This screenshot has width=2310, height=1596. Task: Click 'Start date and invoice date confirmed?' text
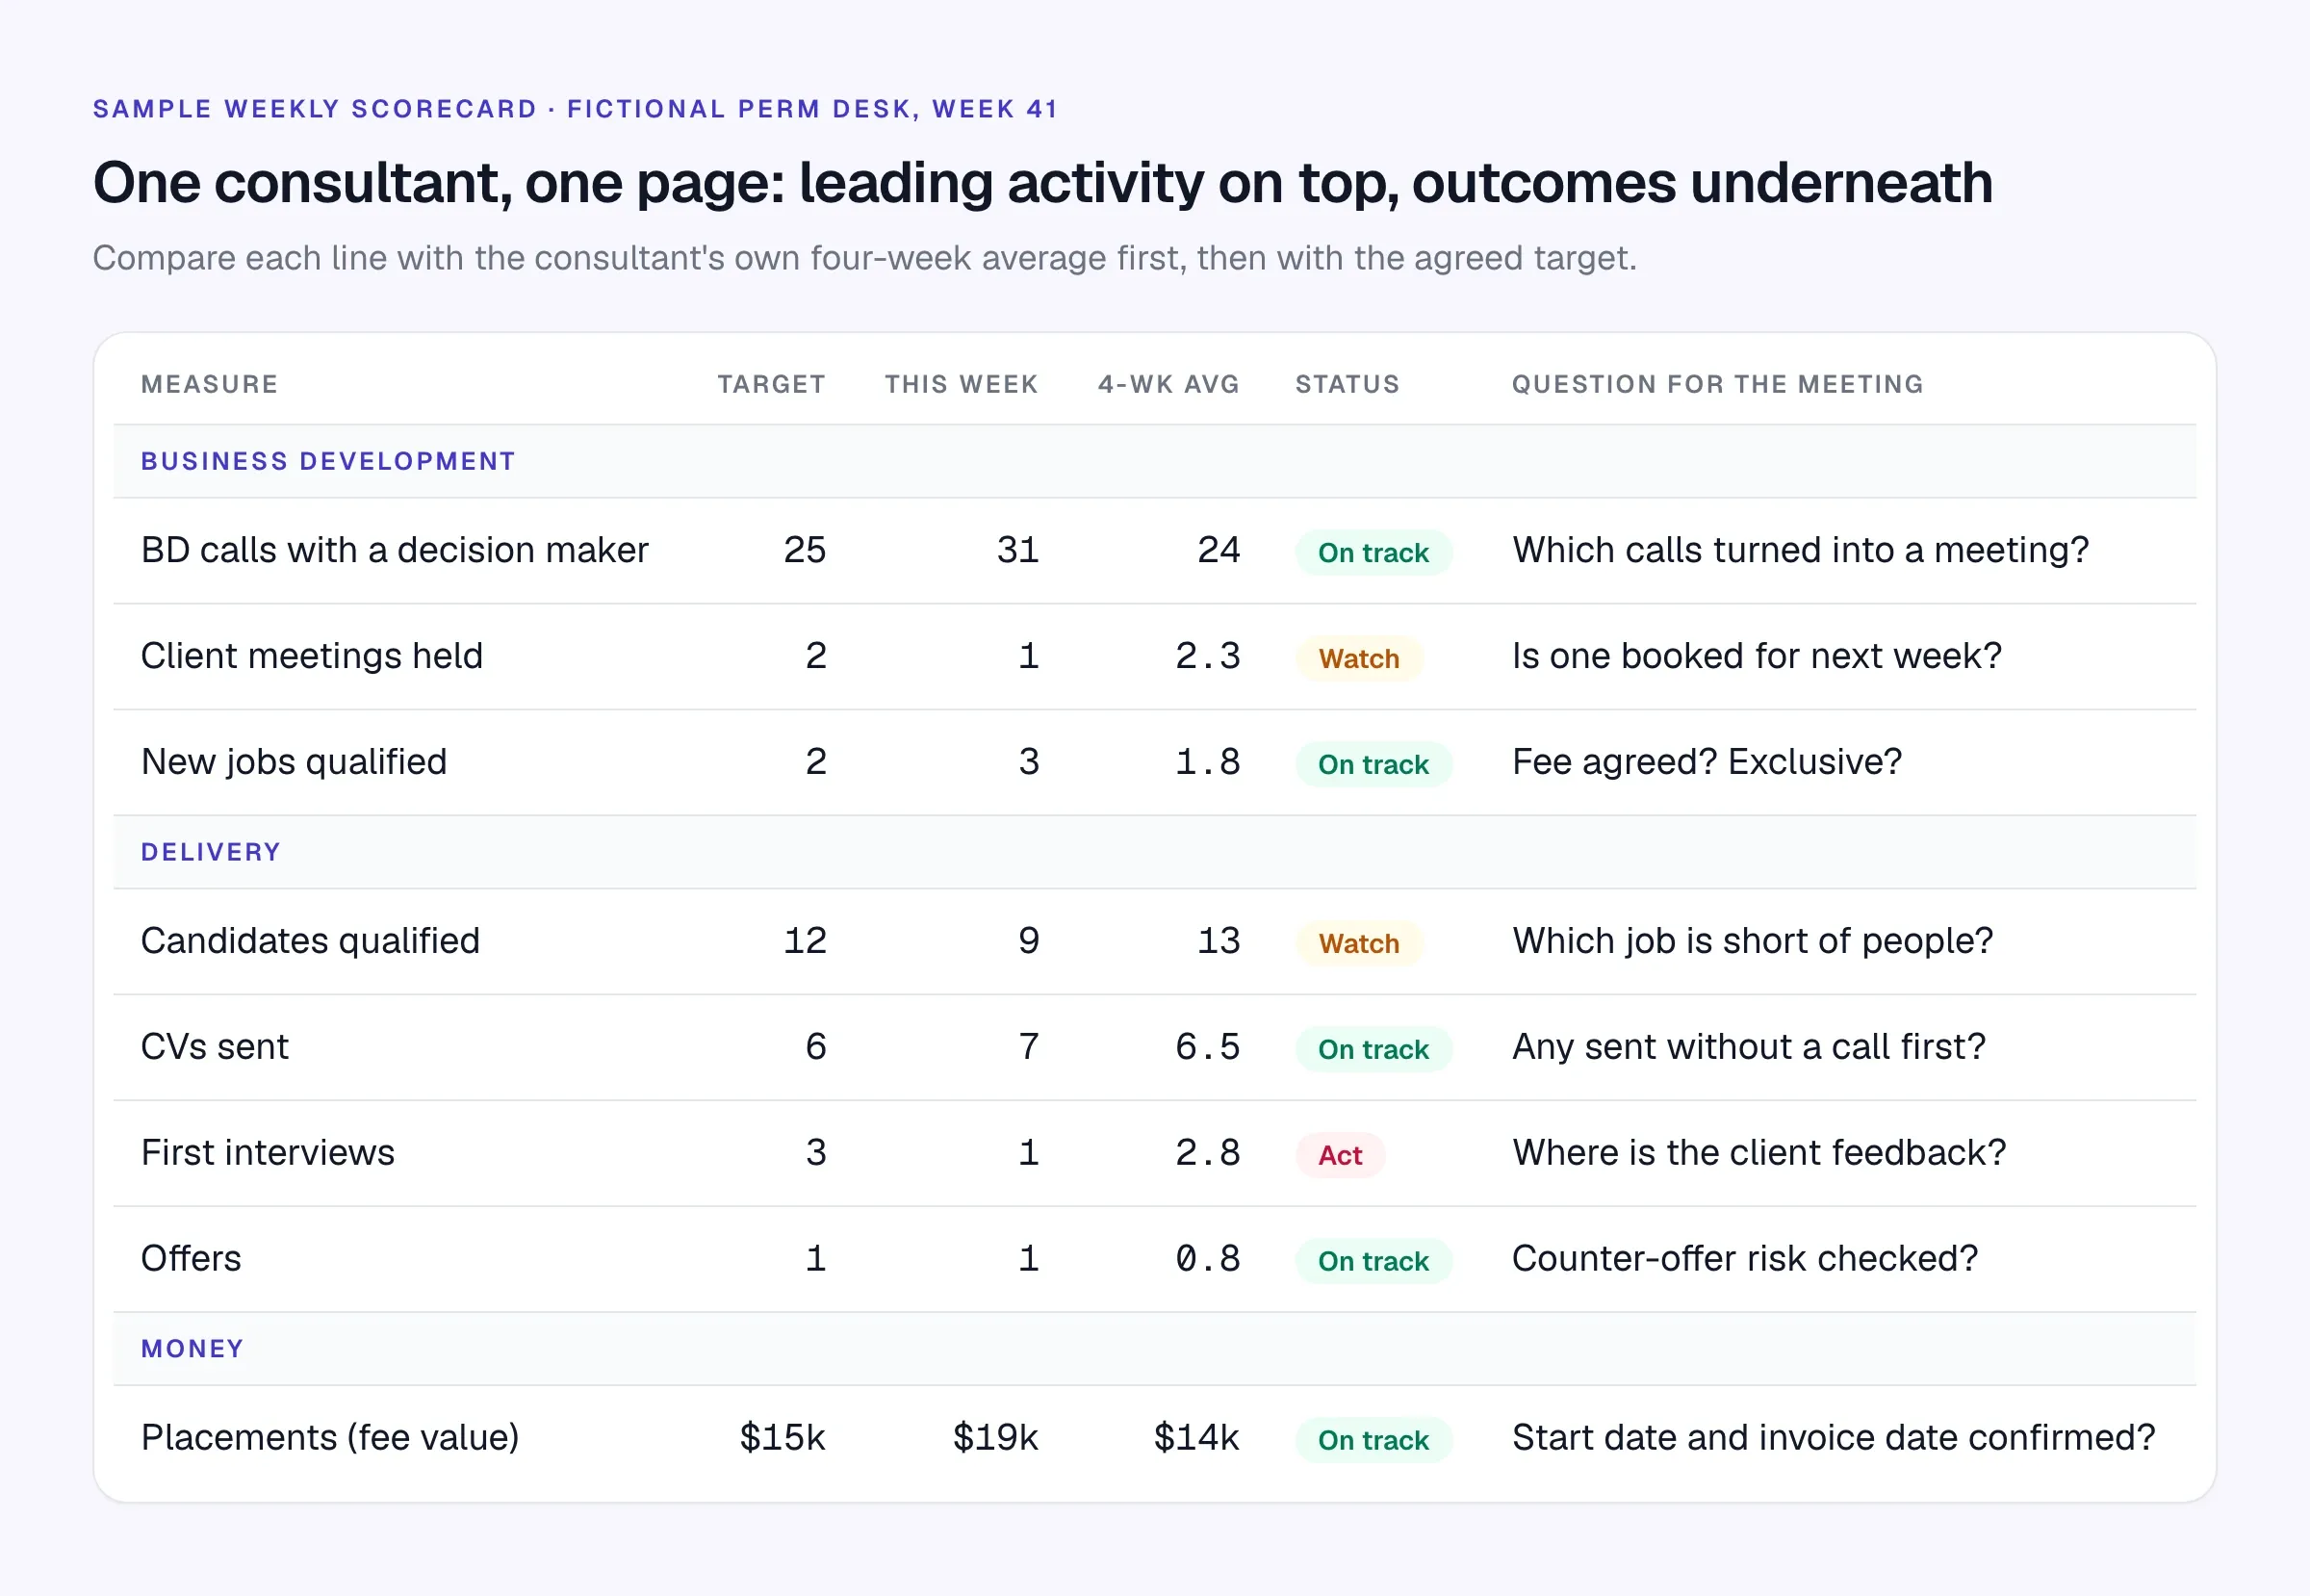pyautogui.click(x=1833, y=1438)
